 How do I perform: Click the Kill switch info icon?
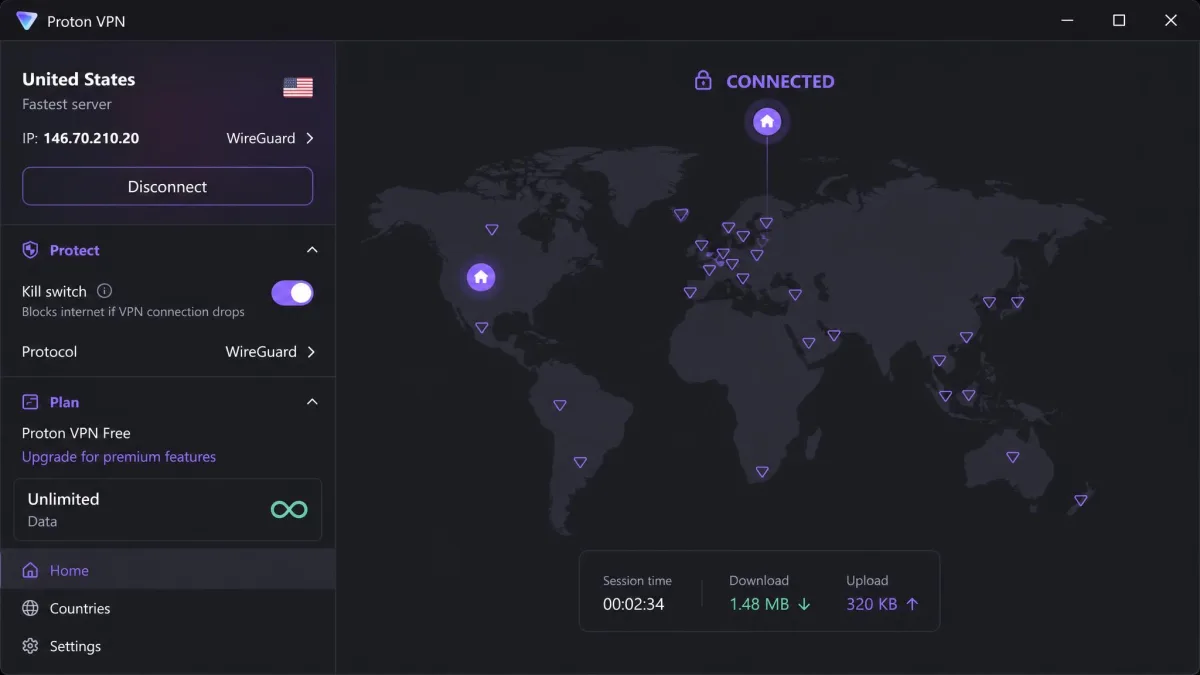tap(104, 291)
